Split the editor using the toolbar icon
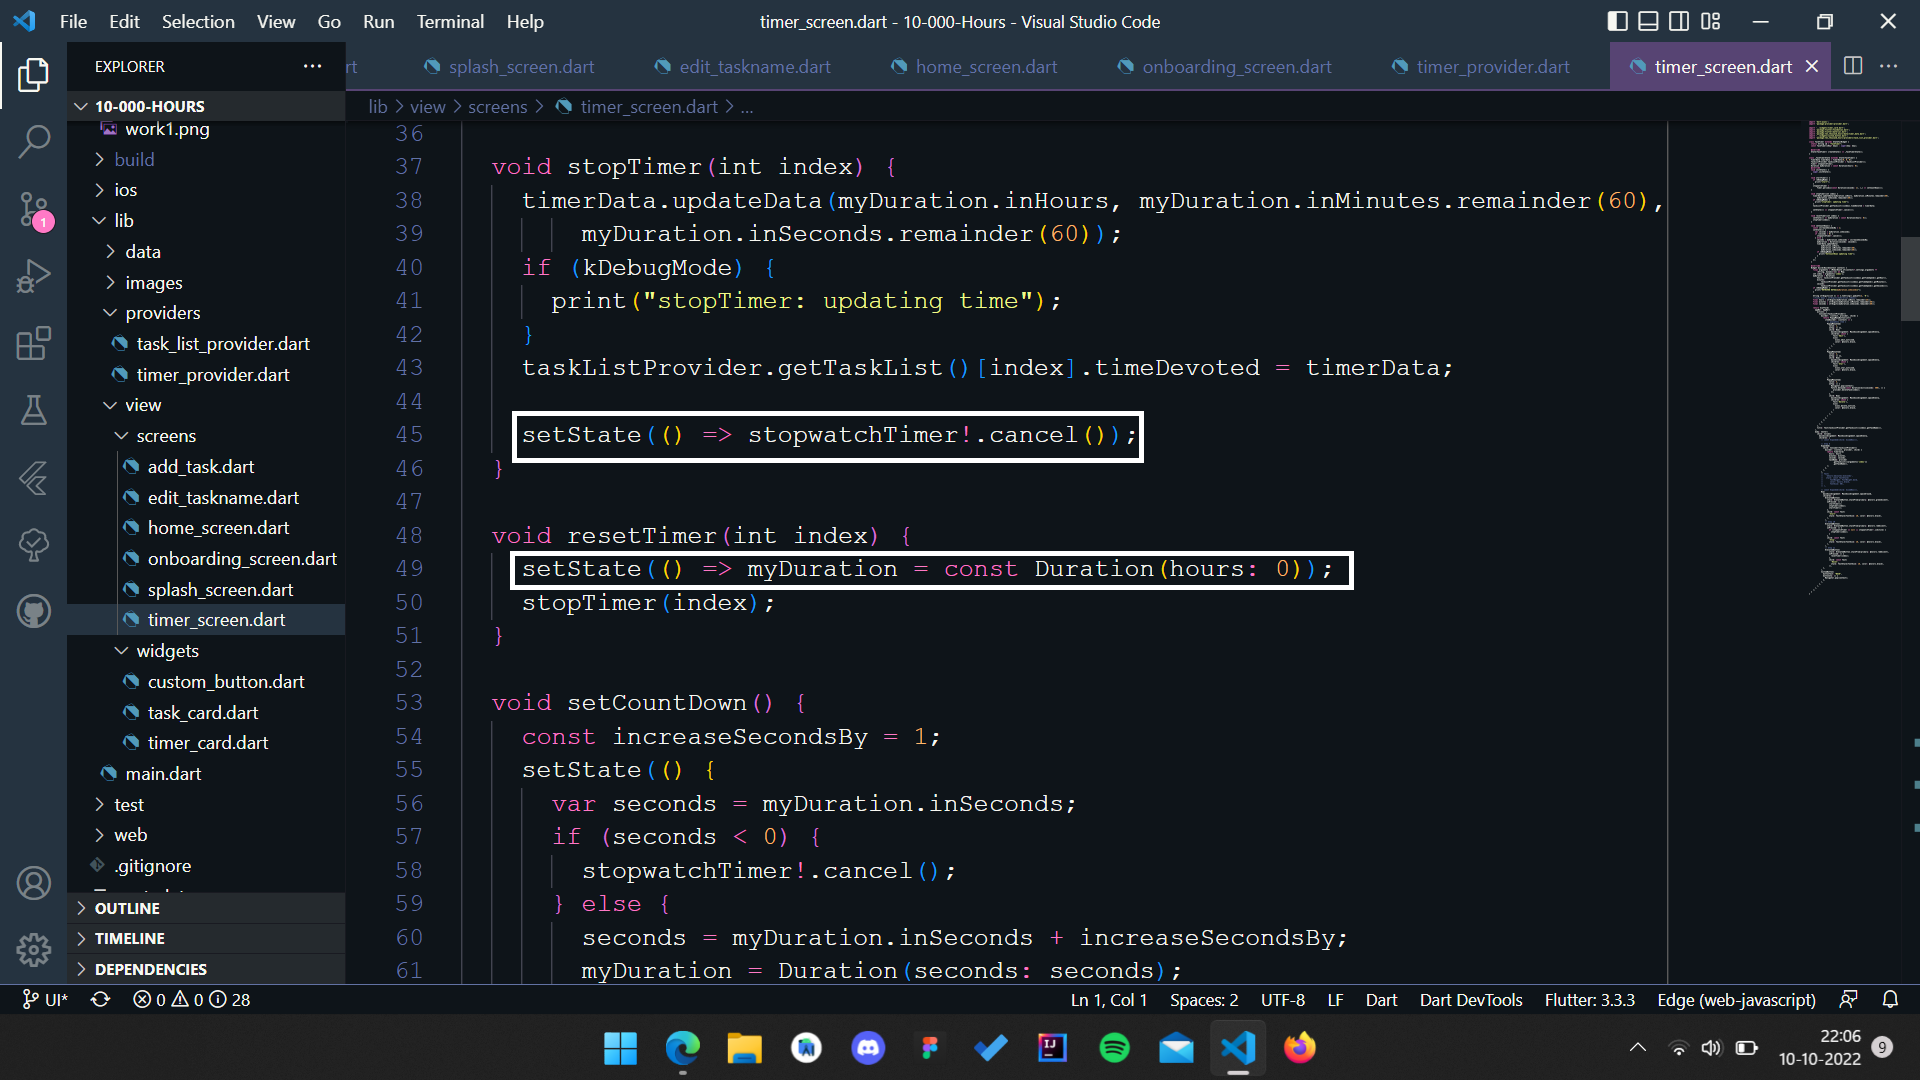 pyautogui.click(x=1853, y=66)
